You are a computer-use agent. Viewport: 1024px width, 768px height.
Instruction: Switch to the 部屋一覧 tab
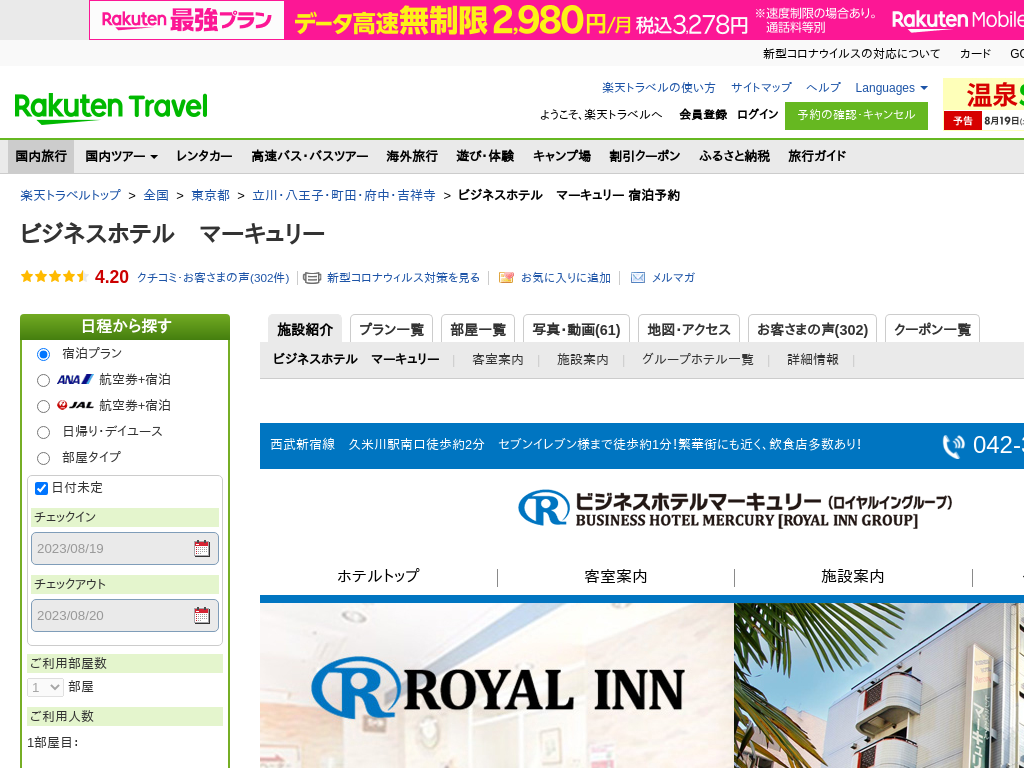coord(478,329)
